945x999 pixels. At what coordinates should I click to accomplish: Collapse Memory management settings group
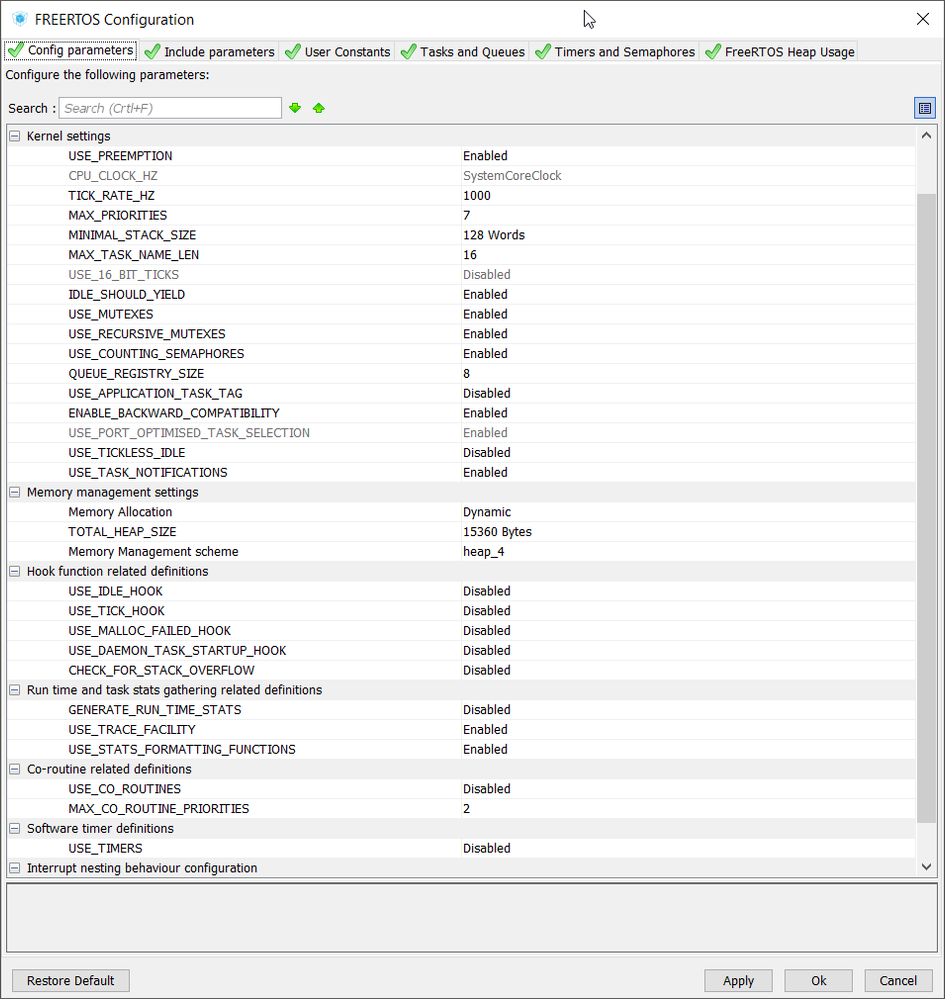pyautogui.click(x=15, y=492)
